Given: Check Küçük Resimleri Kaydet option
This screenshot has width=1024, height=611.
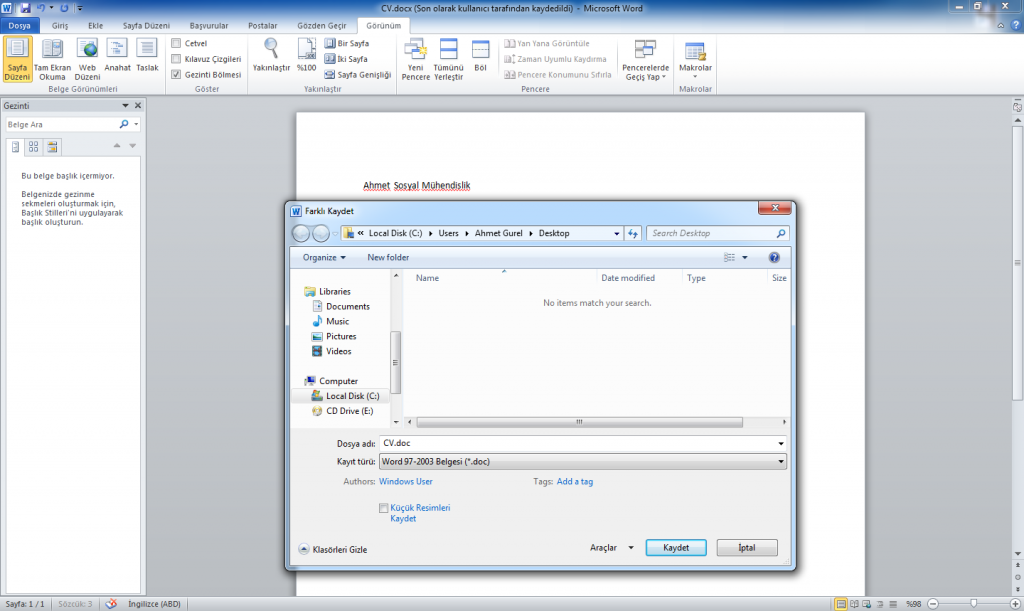Looking at the screenshot, I should [384, 509].
